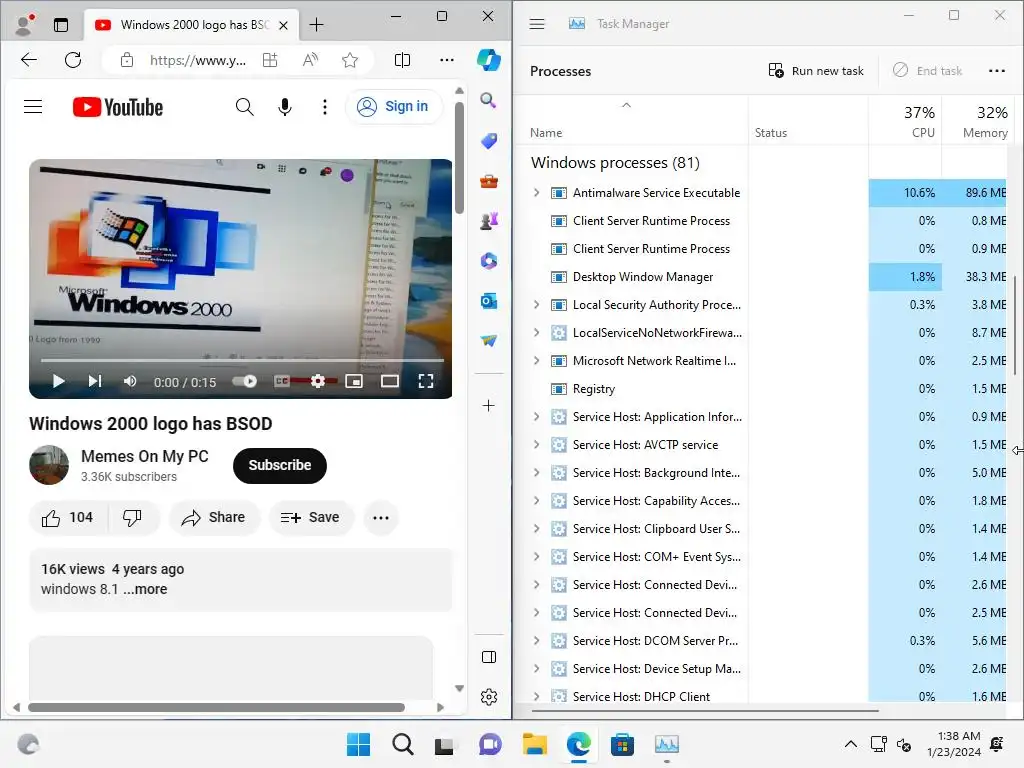Open Edge sidebar Search icon
Screen dimensions: 1024x768
coord(488,100)
